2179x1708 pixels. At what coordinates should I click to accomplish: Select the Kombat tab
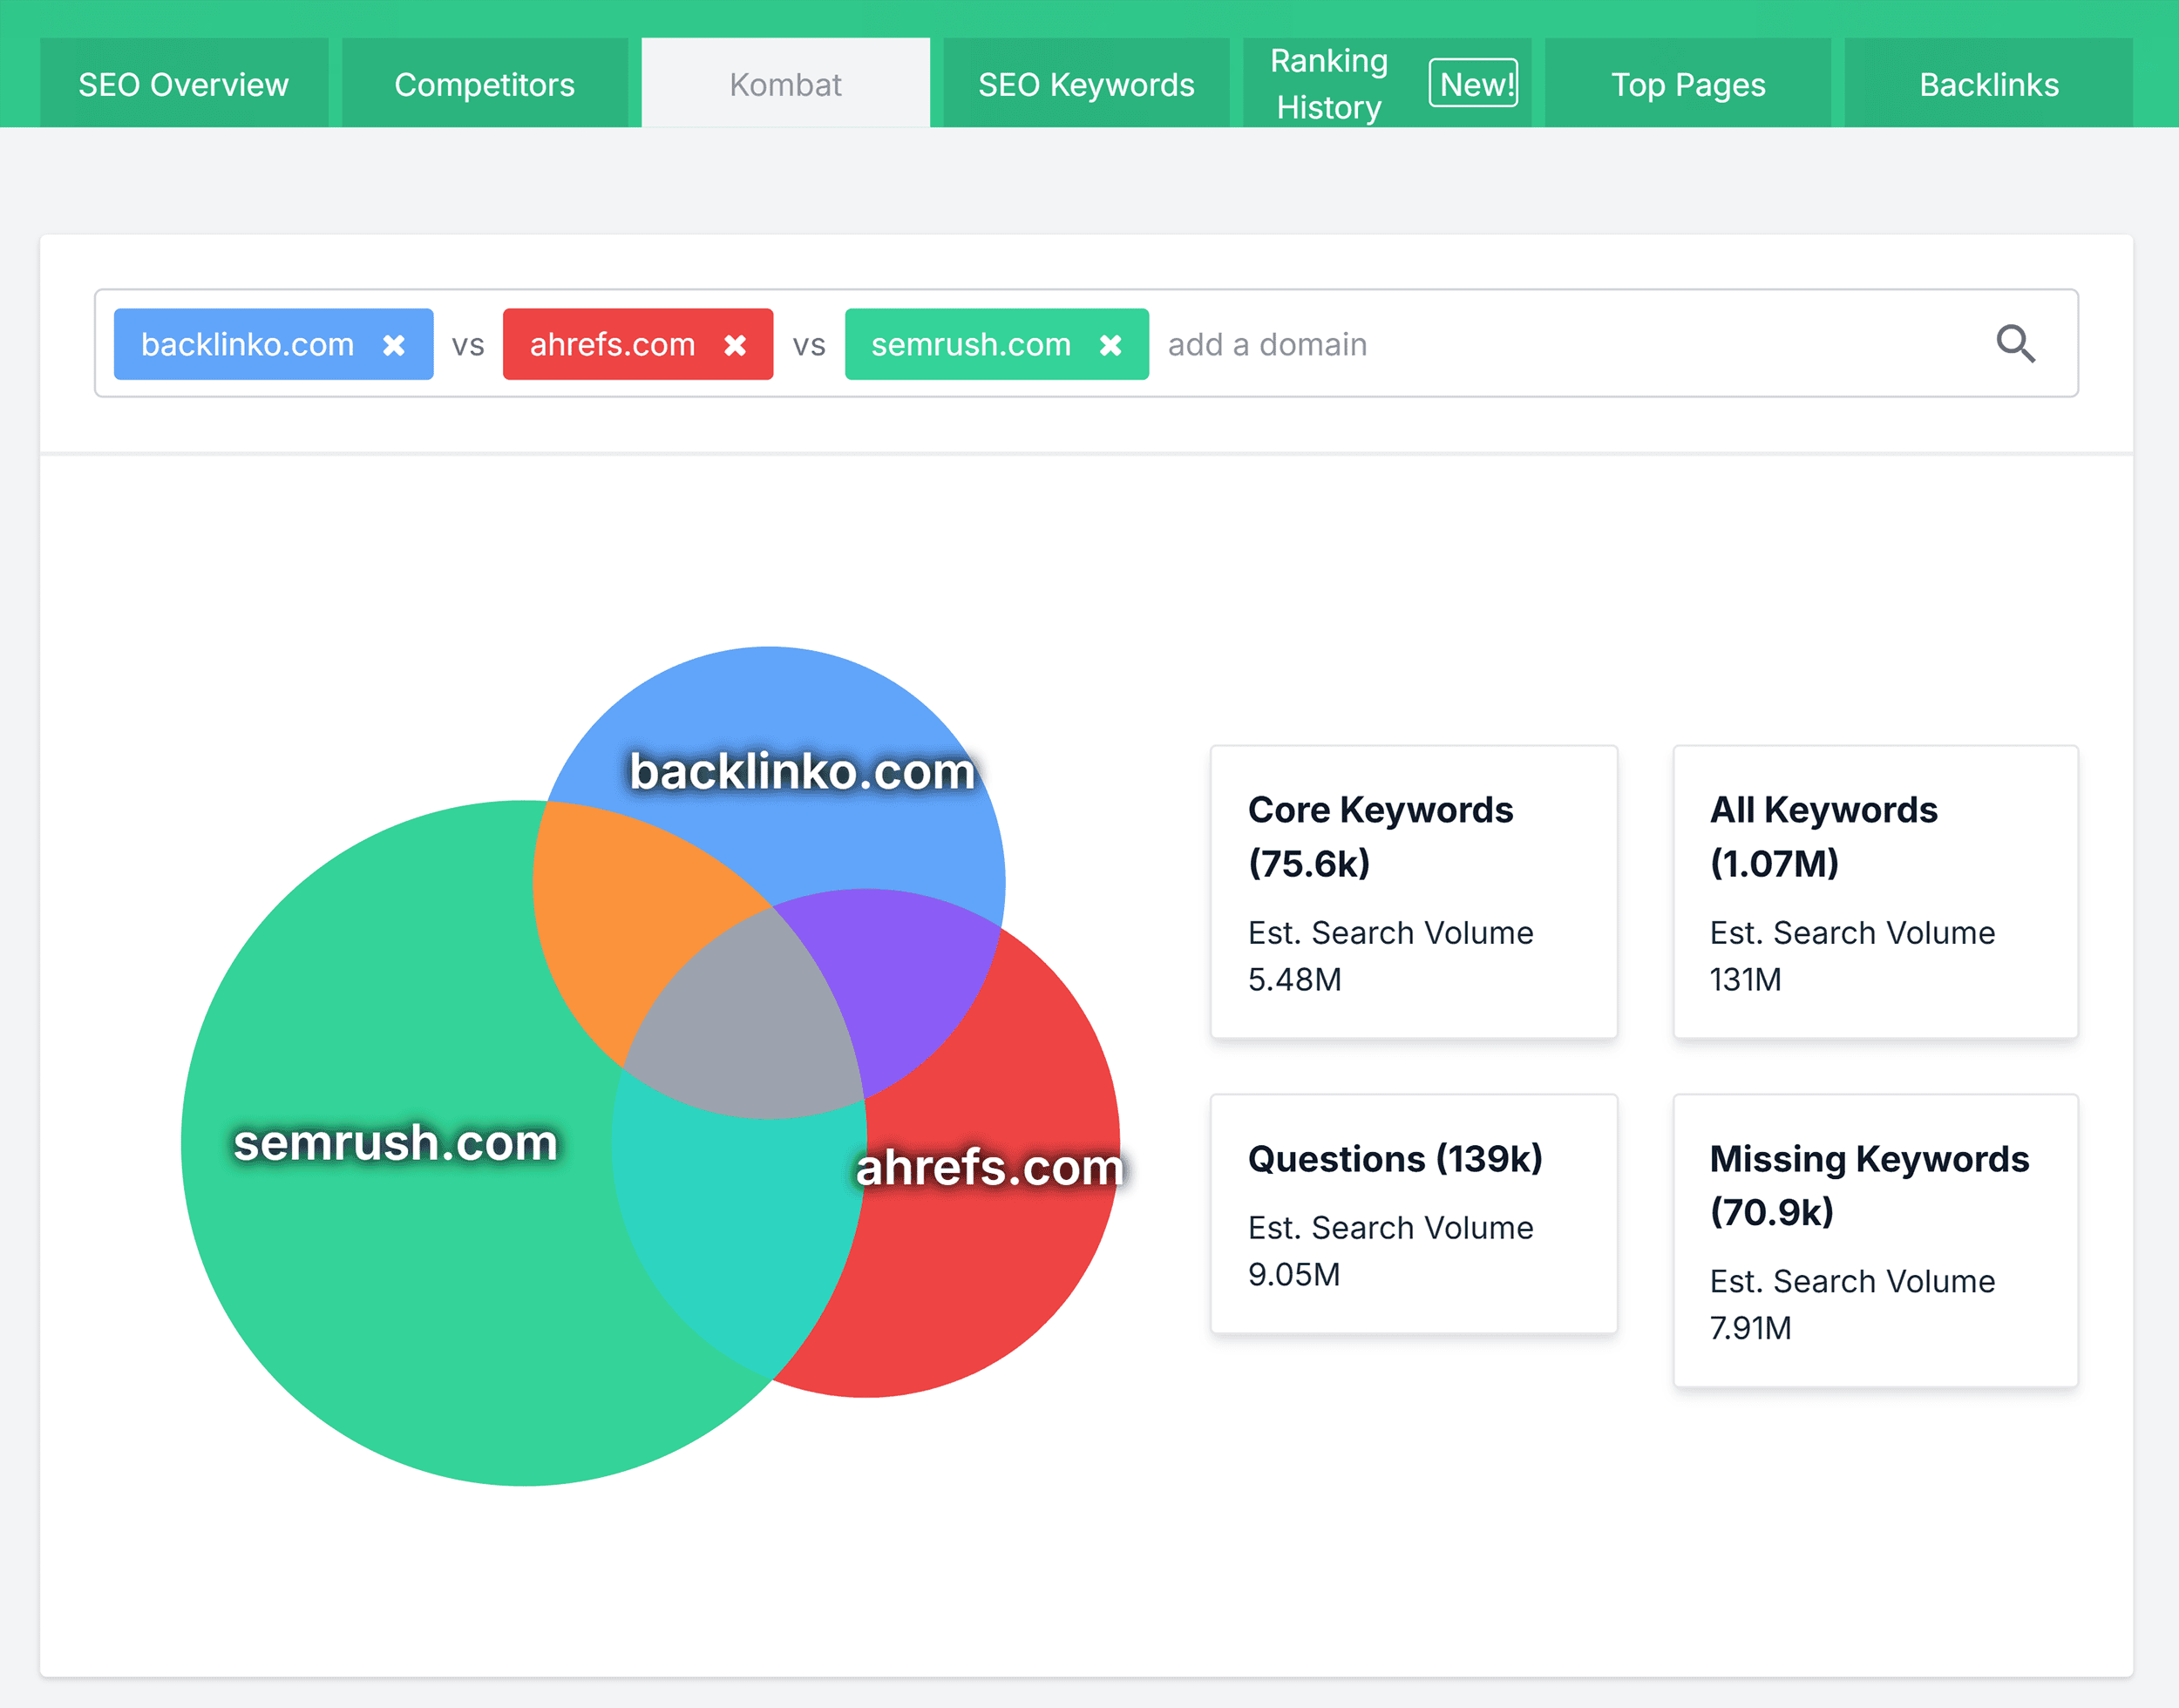point(786,84)
